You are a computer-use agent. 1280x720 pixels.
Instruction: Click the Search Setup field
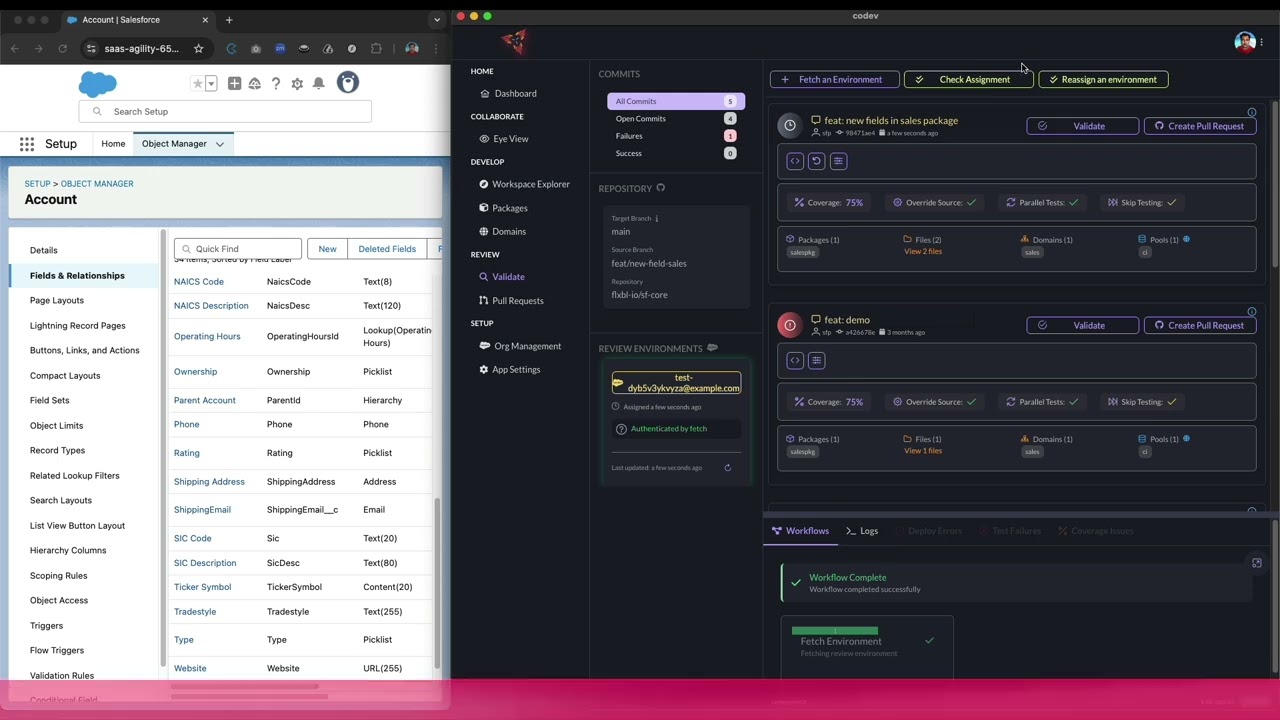[x=225, y=112]
